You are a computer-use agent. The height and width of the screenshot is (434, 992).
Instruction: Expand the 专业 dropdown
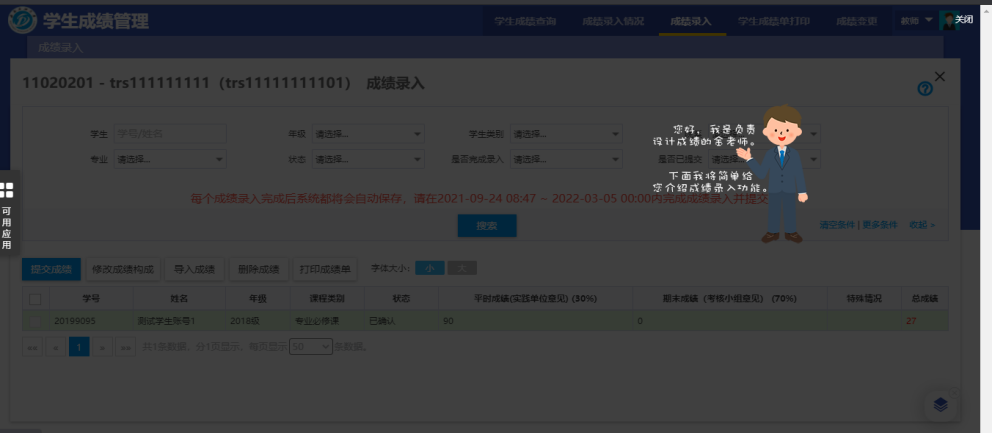tap(170, 159)
